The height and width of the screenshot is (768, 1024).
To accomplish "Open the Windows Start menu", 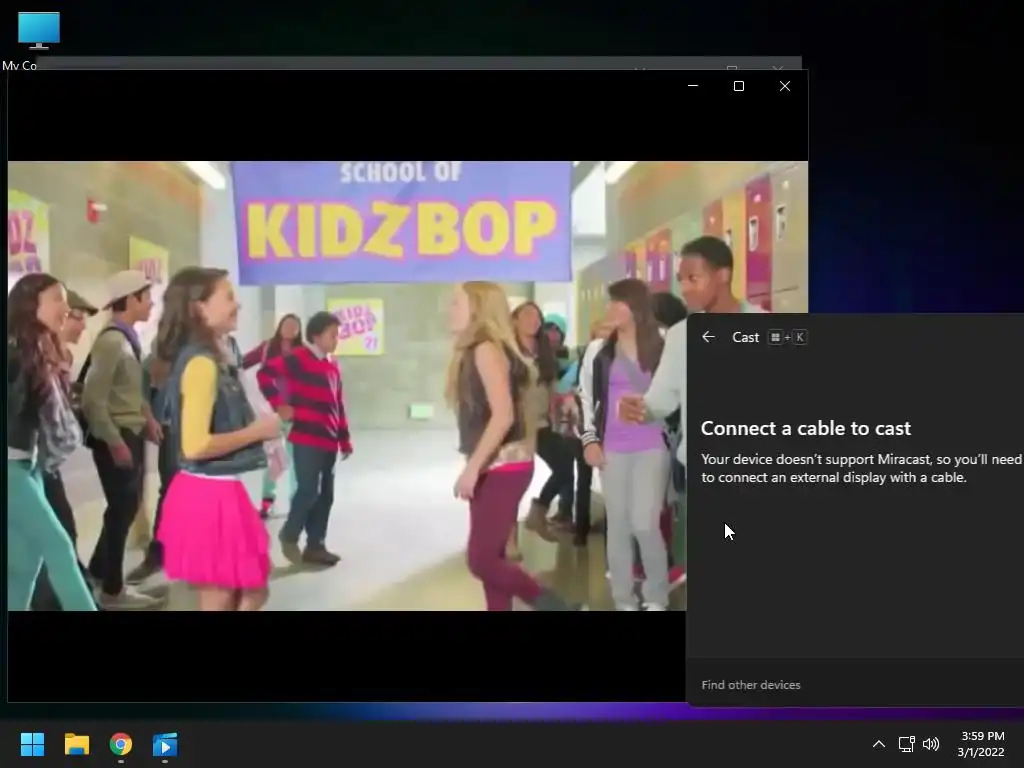I will pyautogui.click(x=32, y=744).
